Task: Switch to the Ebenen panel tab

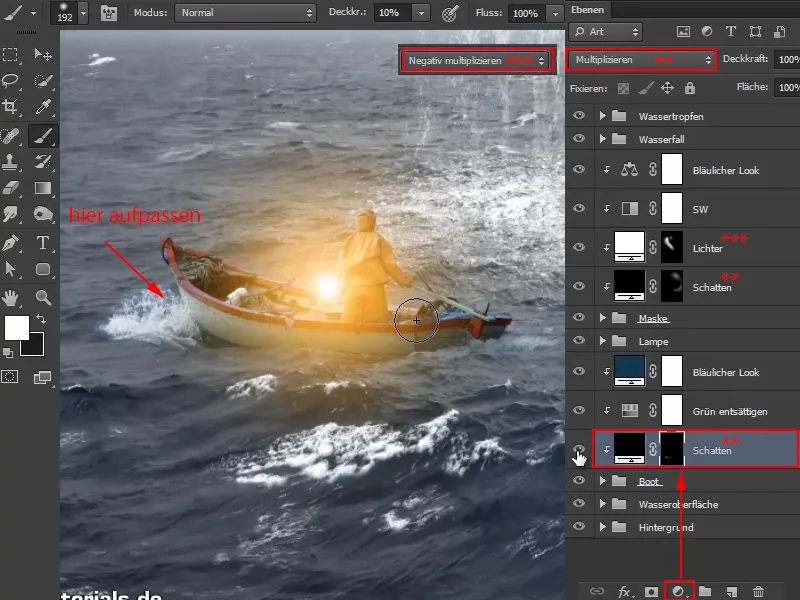Action: point(587,10)
